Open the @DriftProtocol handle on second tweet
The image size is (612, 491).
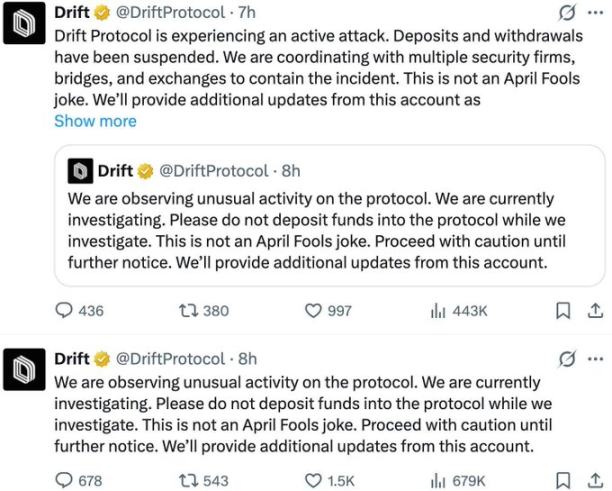pos(171,358)
